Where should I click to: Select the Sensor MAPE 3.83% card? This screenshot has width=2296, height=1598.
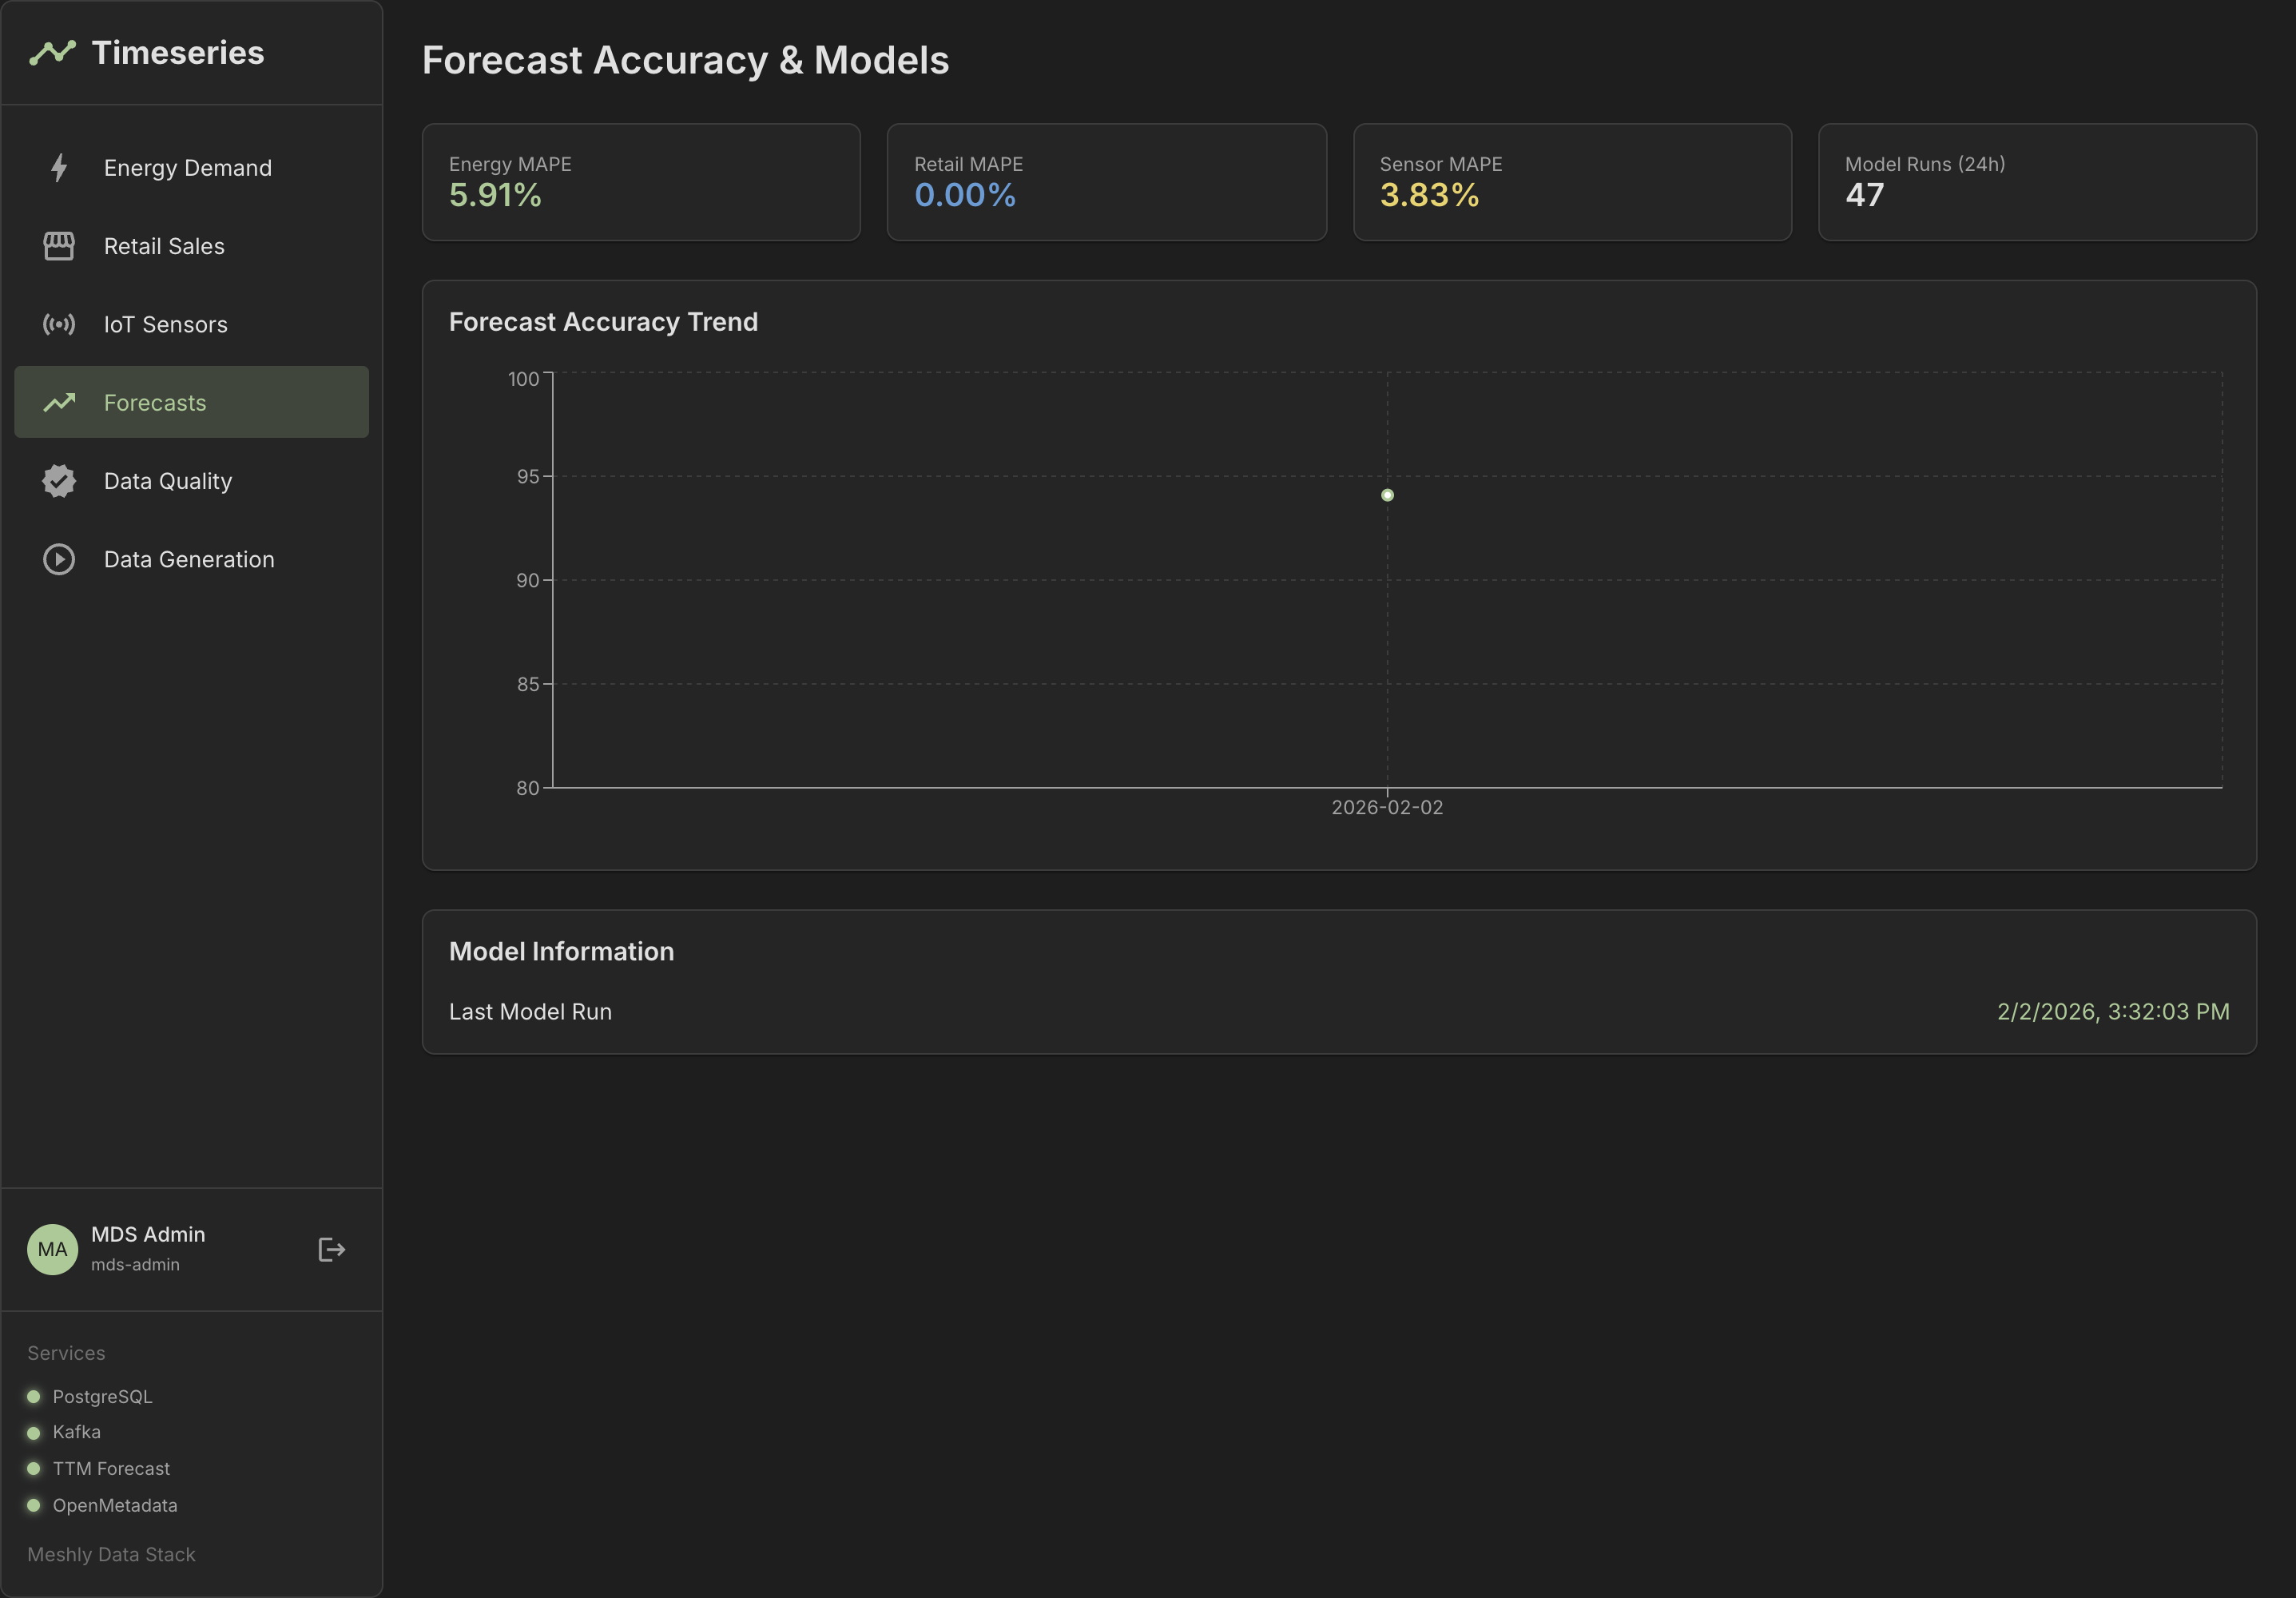click(1571, 182)
